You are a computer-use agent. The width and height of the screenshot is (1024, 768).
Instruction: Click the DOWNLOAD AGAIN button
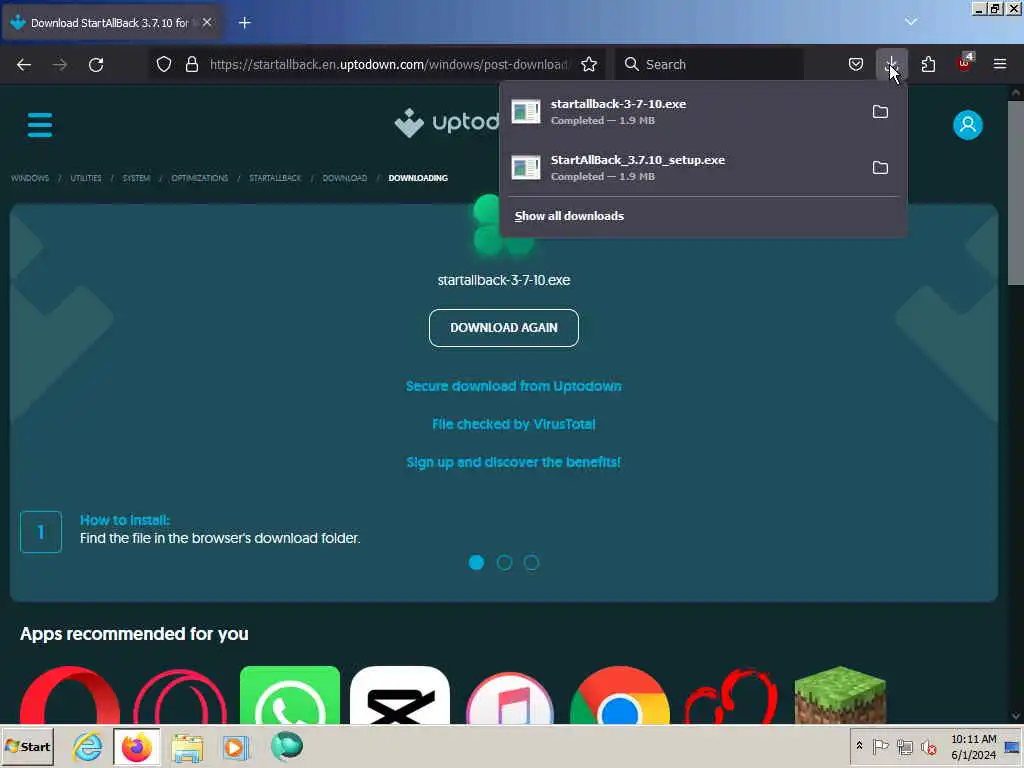[x=504, y=328]
